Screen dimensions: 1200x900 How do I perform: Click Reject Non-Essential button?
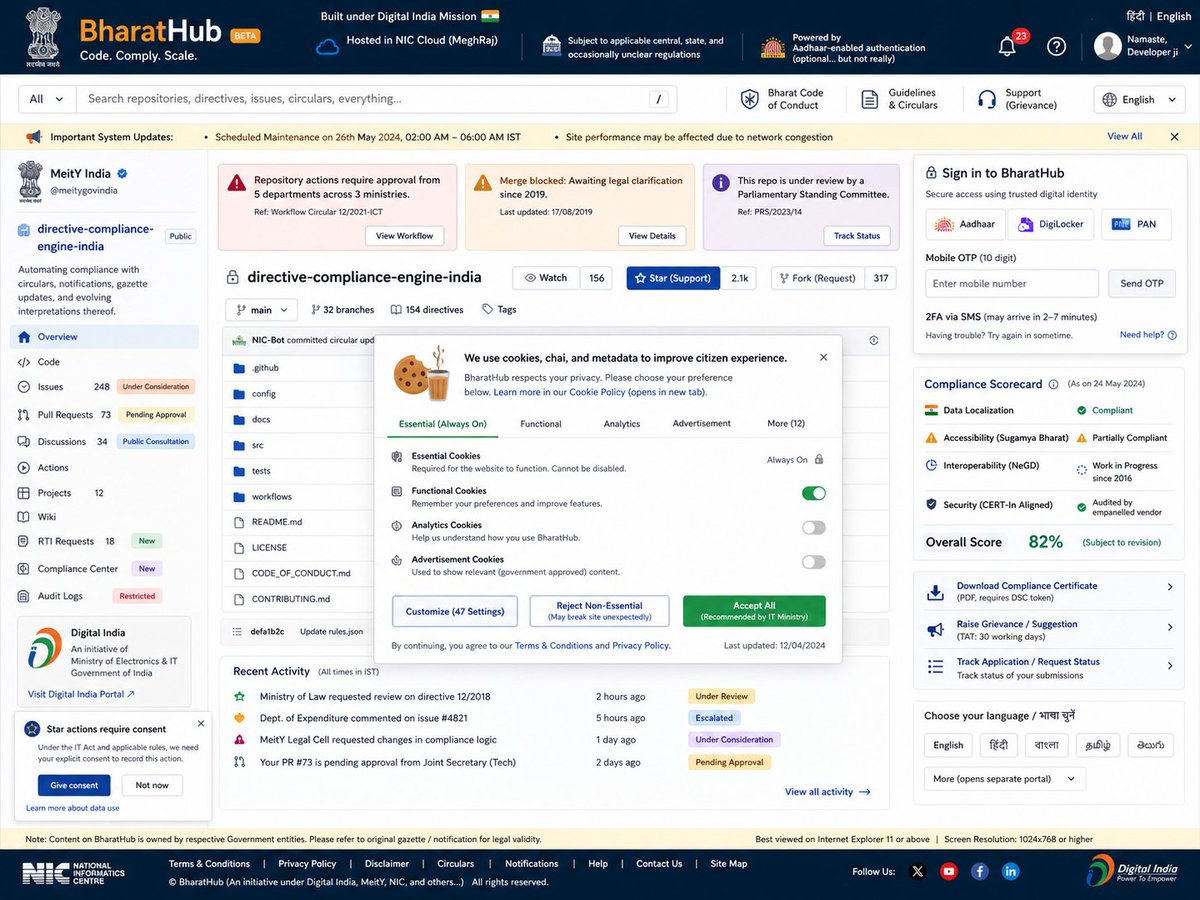click(x=599, y=611)
